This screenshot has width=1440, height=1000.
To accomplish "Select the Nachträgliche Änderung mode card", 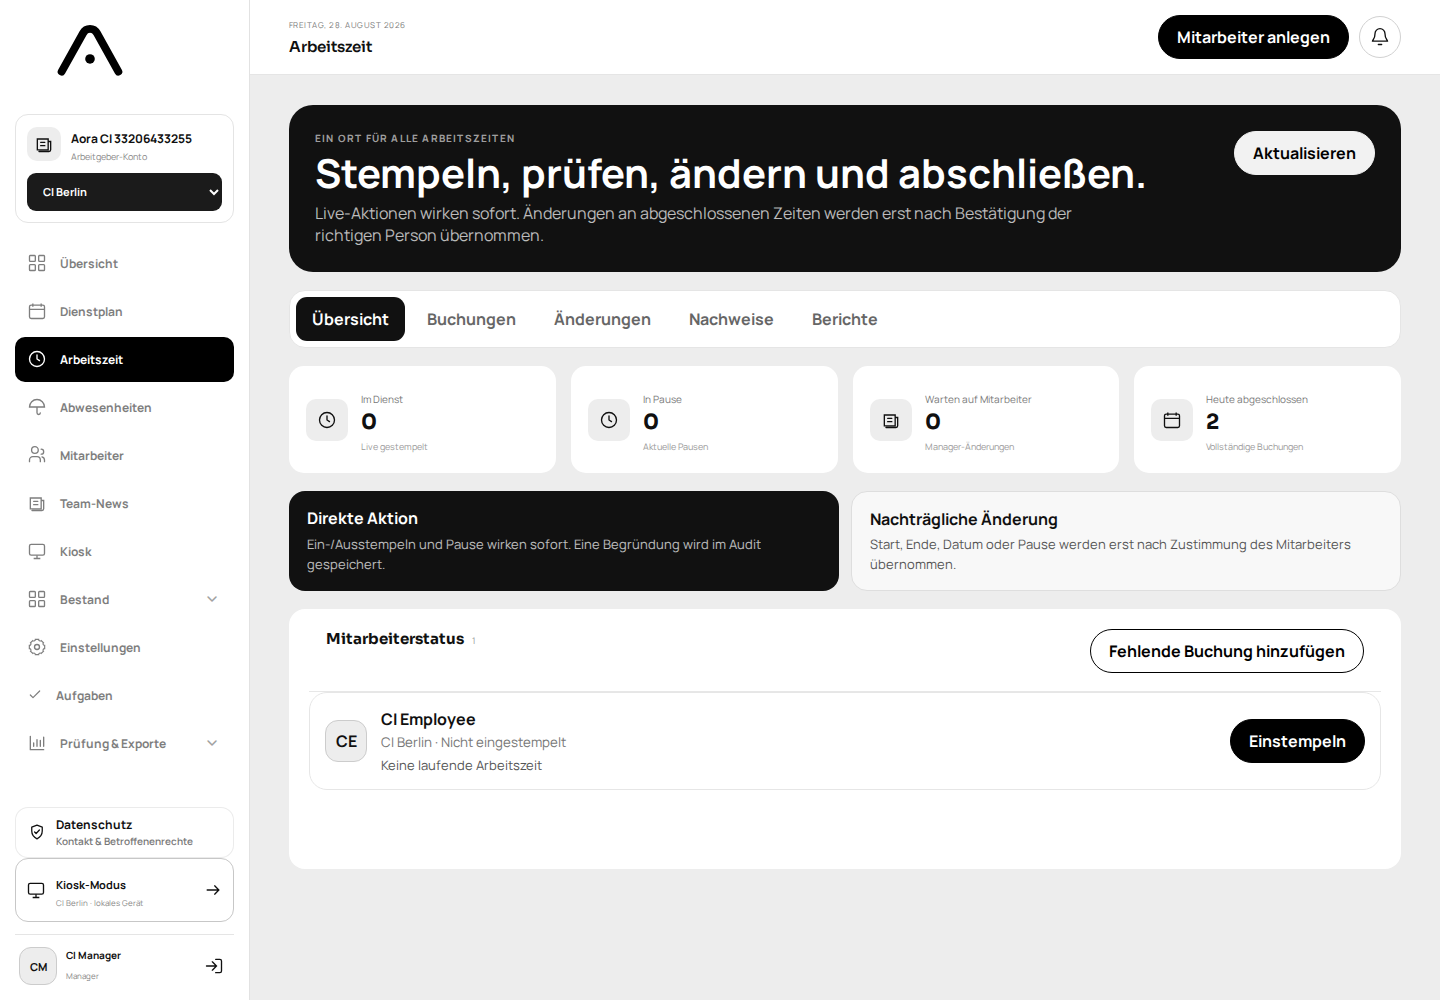I will [1126, 541].
